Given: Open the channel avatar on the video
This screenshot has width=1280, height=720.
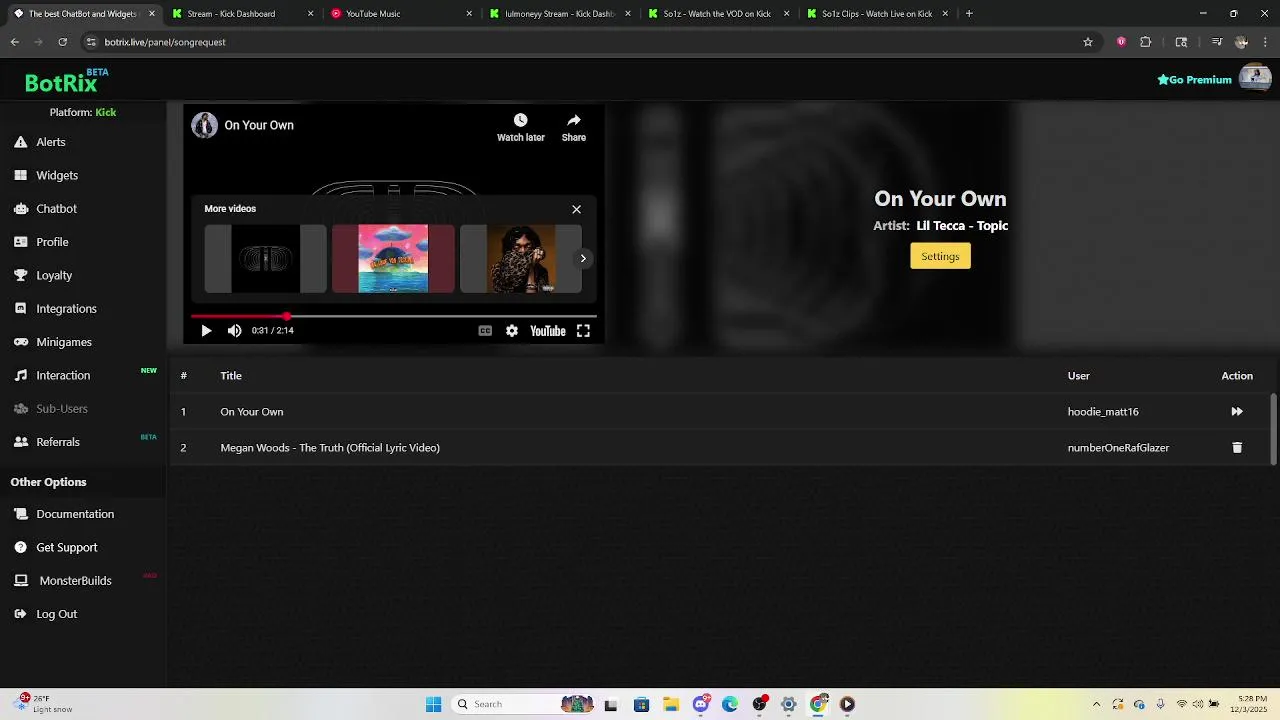Looking at the screenshot, I should [205, 125].
